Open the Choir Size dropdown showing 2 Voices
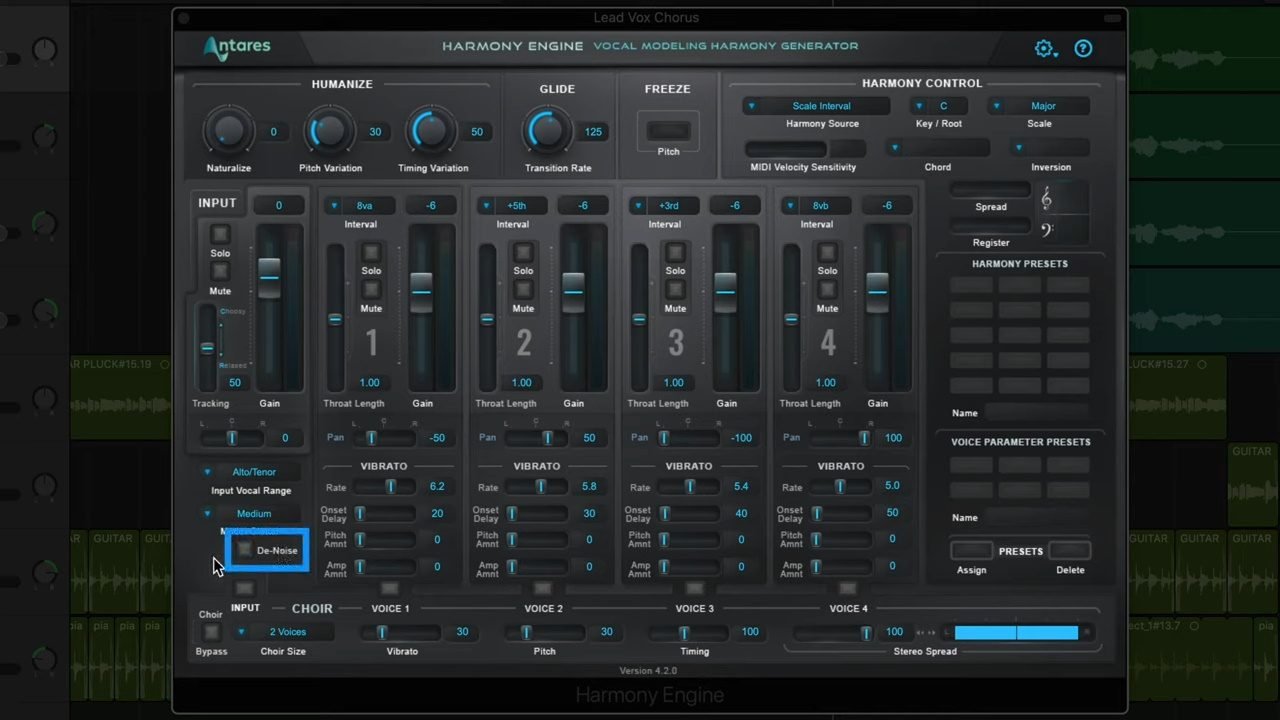 (x=282, y=631)
